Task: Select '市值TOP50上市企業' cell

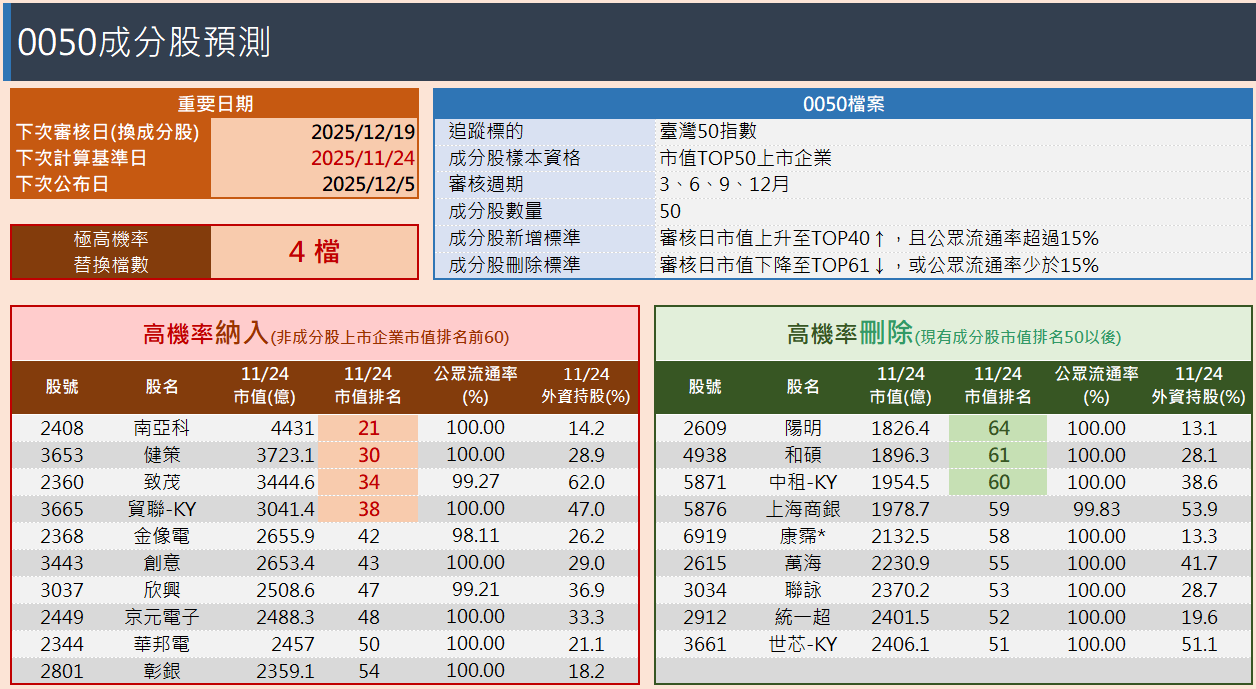Action: [x=745, y=158]
